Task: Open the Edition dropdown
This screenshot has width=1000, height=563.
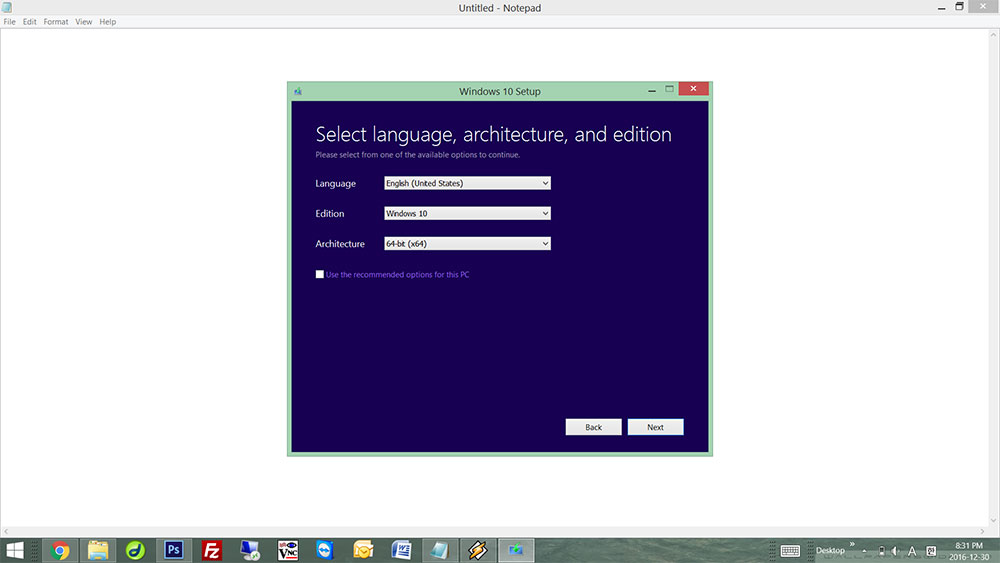Action: point(467,214)
